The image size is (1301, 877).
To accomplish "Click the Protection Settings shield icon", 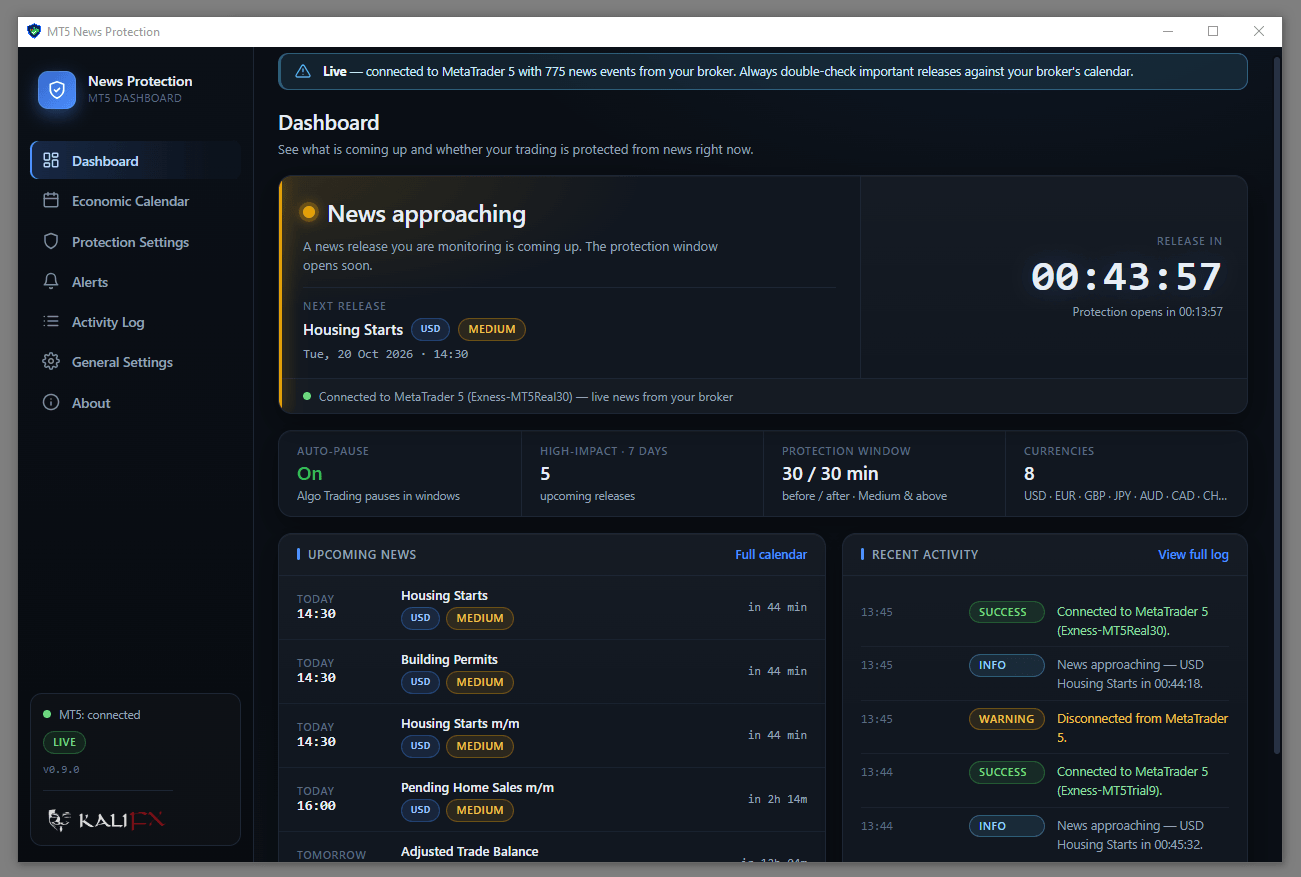I will tap(51, 241).
